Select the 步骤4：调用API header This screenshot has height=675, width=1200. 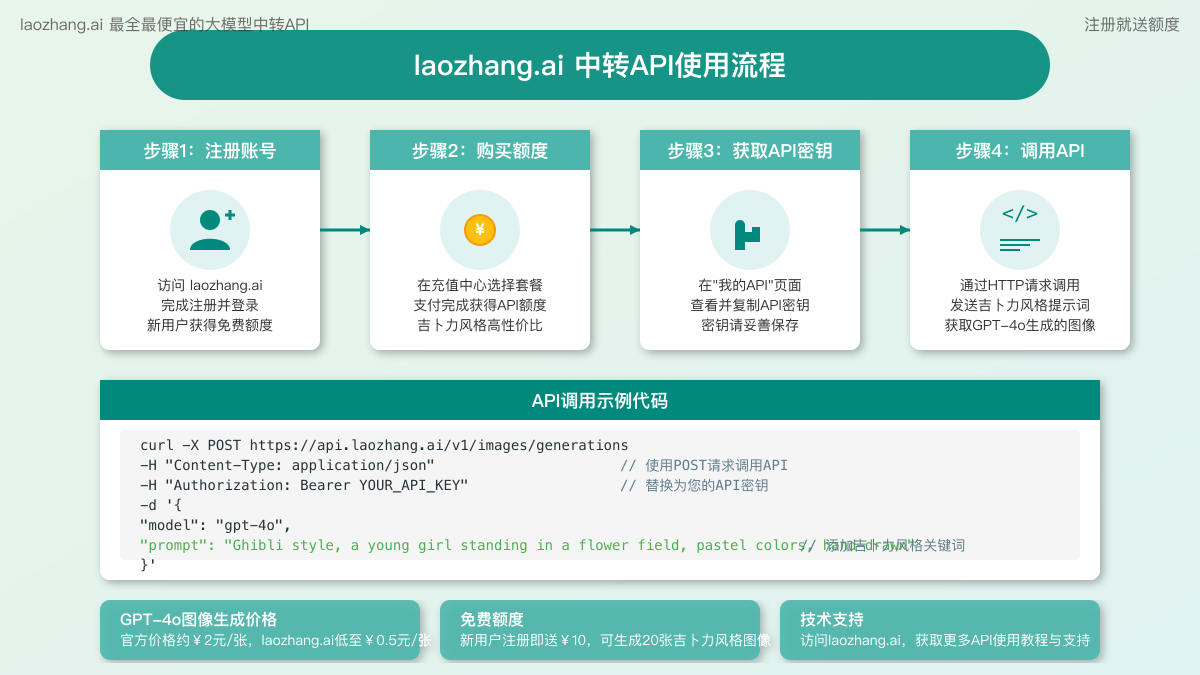point(1020,151)
